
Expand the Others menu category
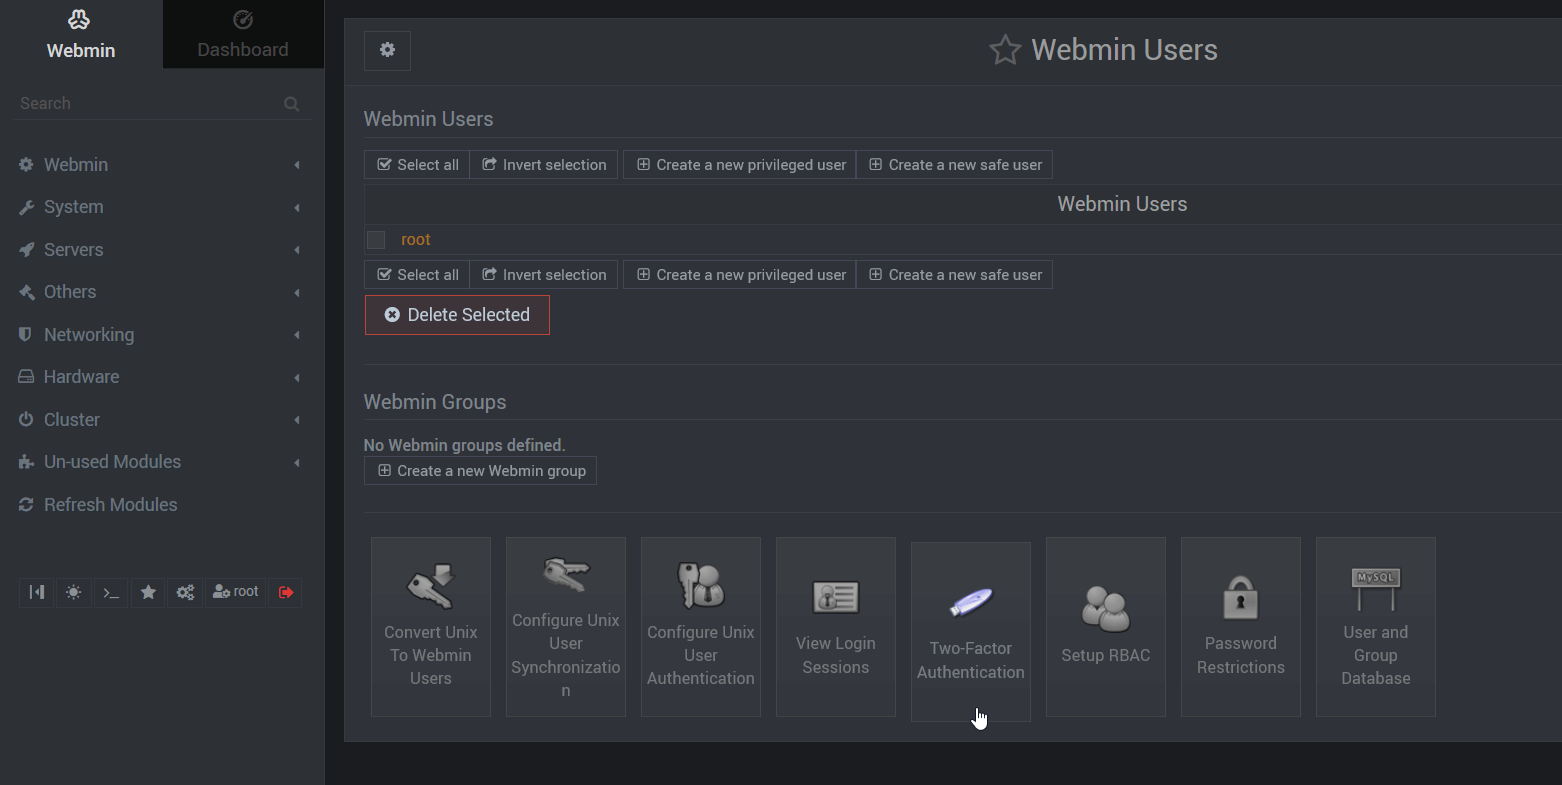(160, 292)
